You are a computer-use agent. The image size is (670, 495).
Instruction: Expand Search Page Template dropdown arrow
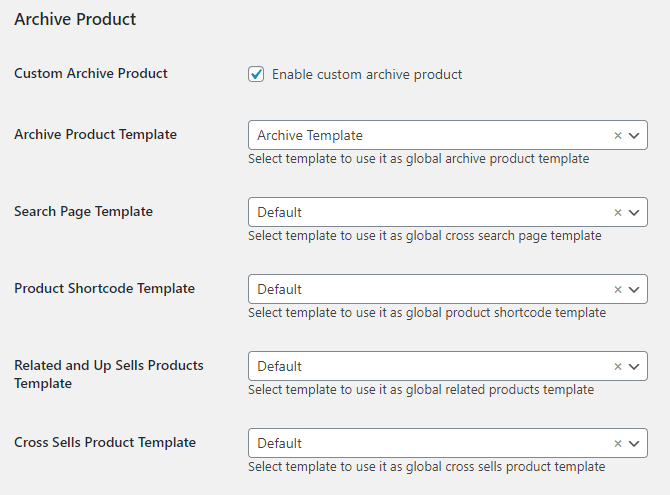pyautogui.click(x=634, y=212)
